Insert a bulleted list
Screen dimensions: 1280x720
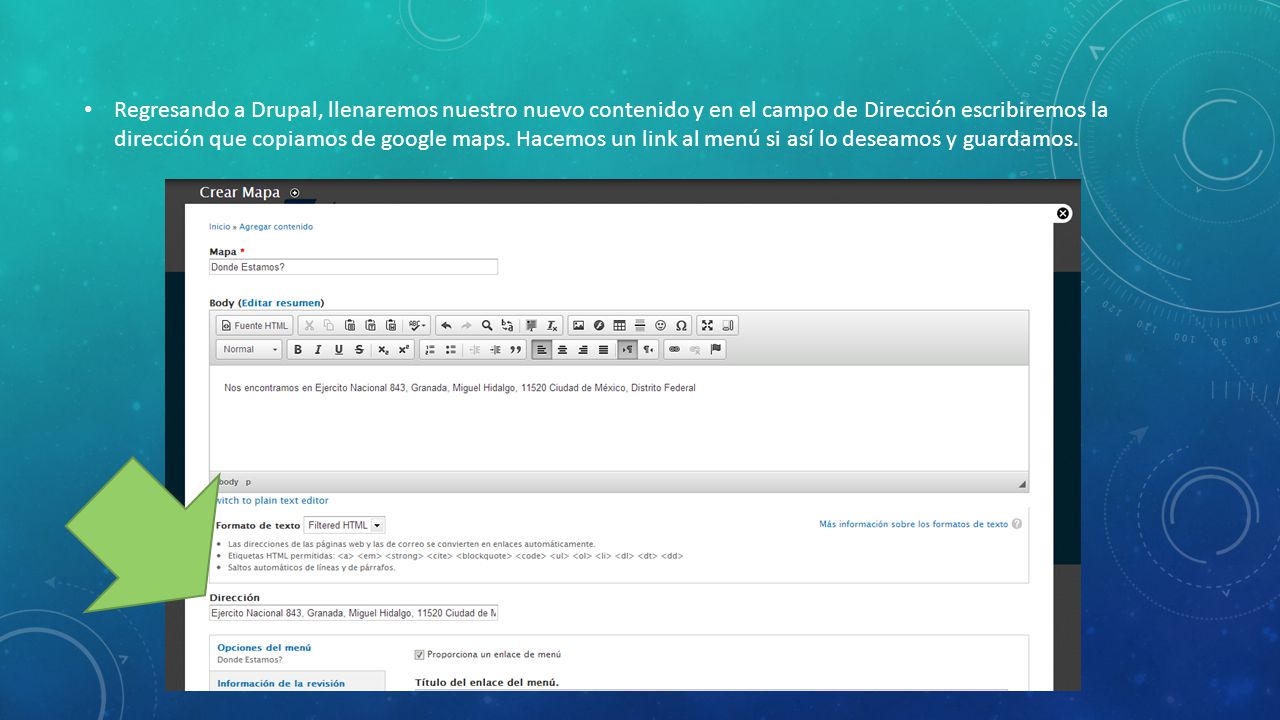(450, 349)
